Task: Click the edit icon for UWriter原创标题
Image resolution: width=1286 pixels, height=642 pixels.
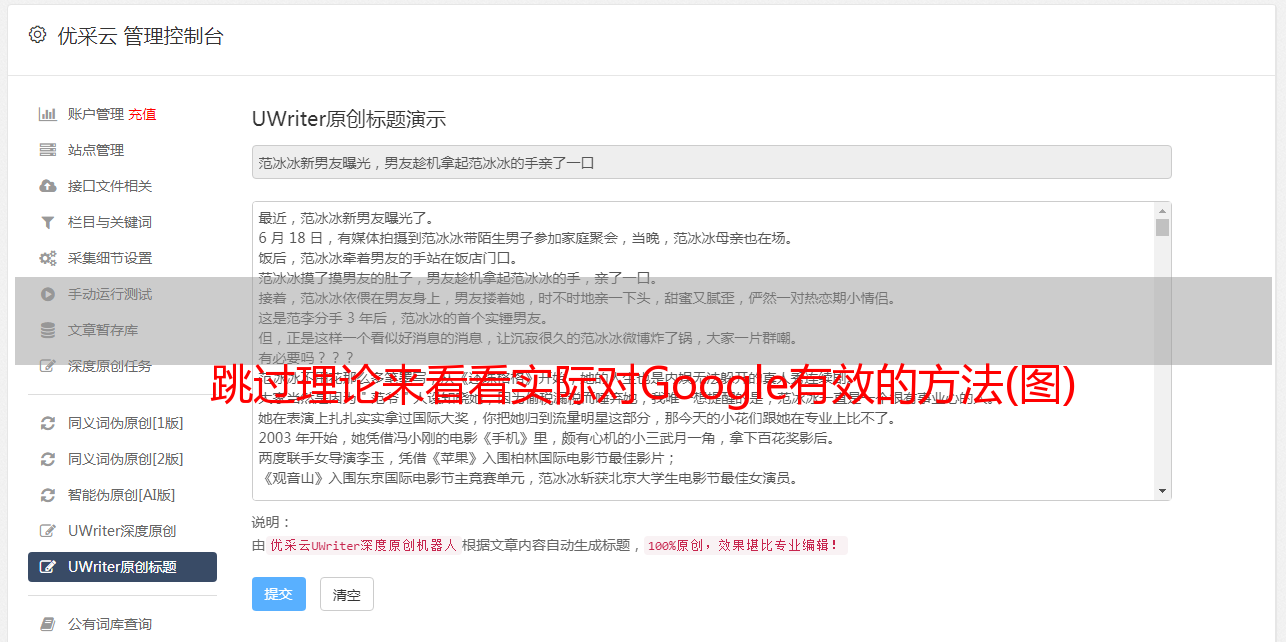Action: (47, 567)
